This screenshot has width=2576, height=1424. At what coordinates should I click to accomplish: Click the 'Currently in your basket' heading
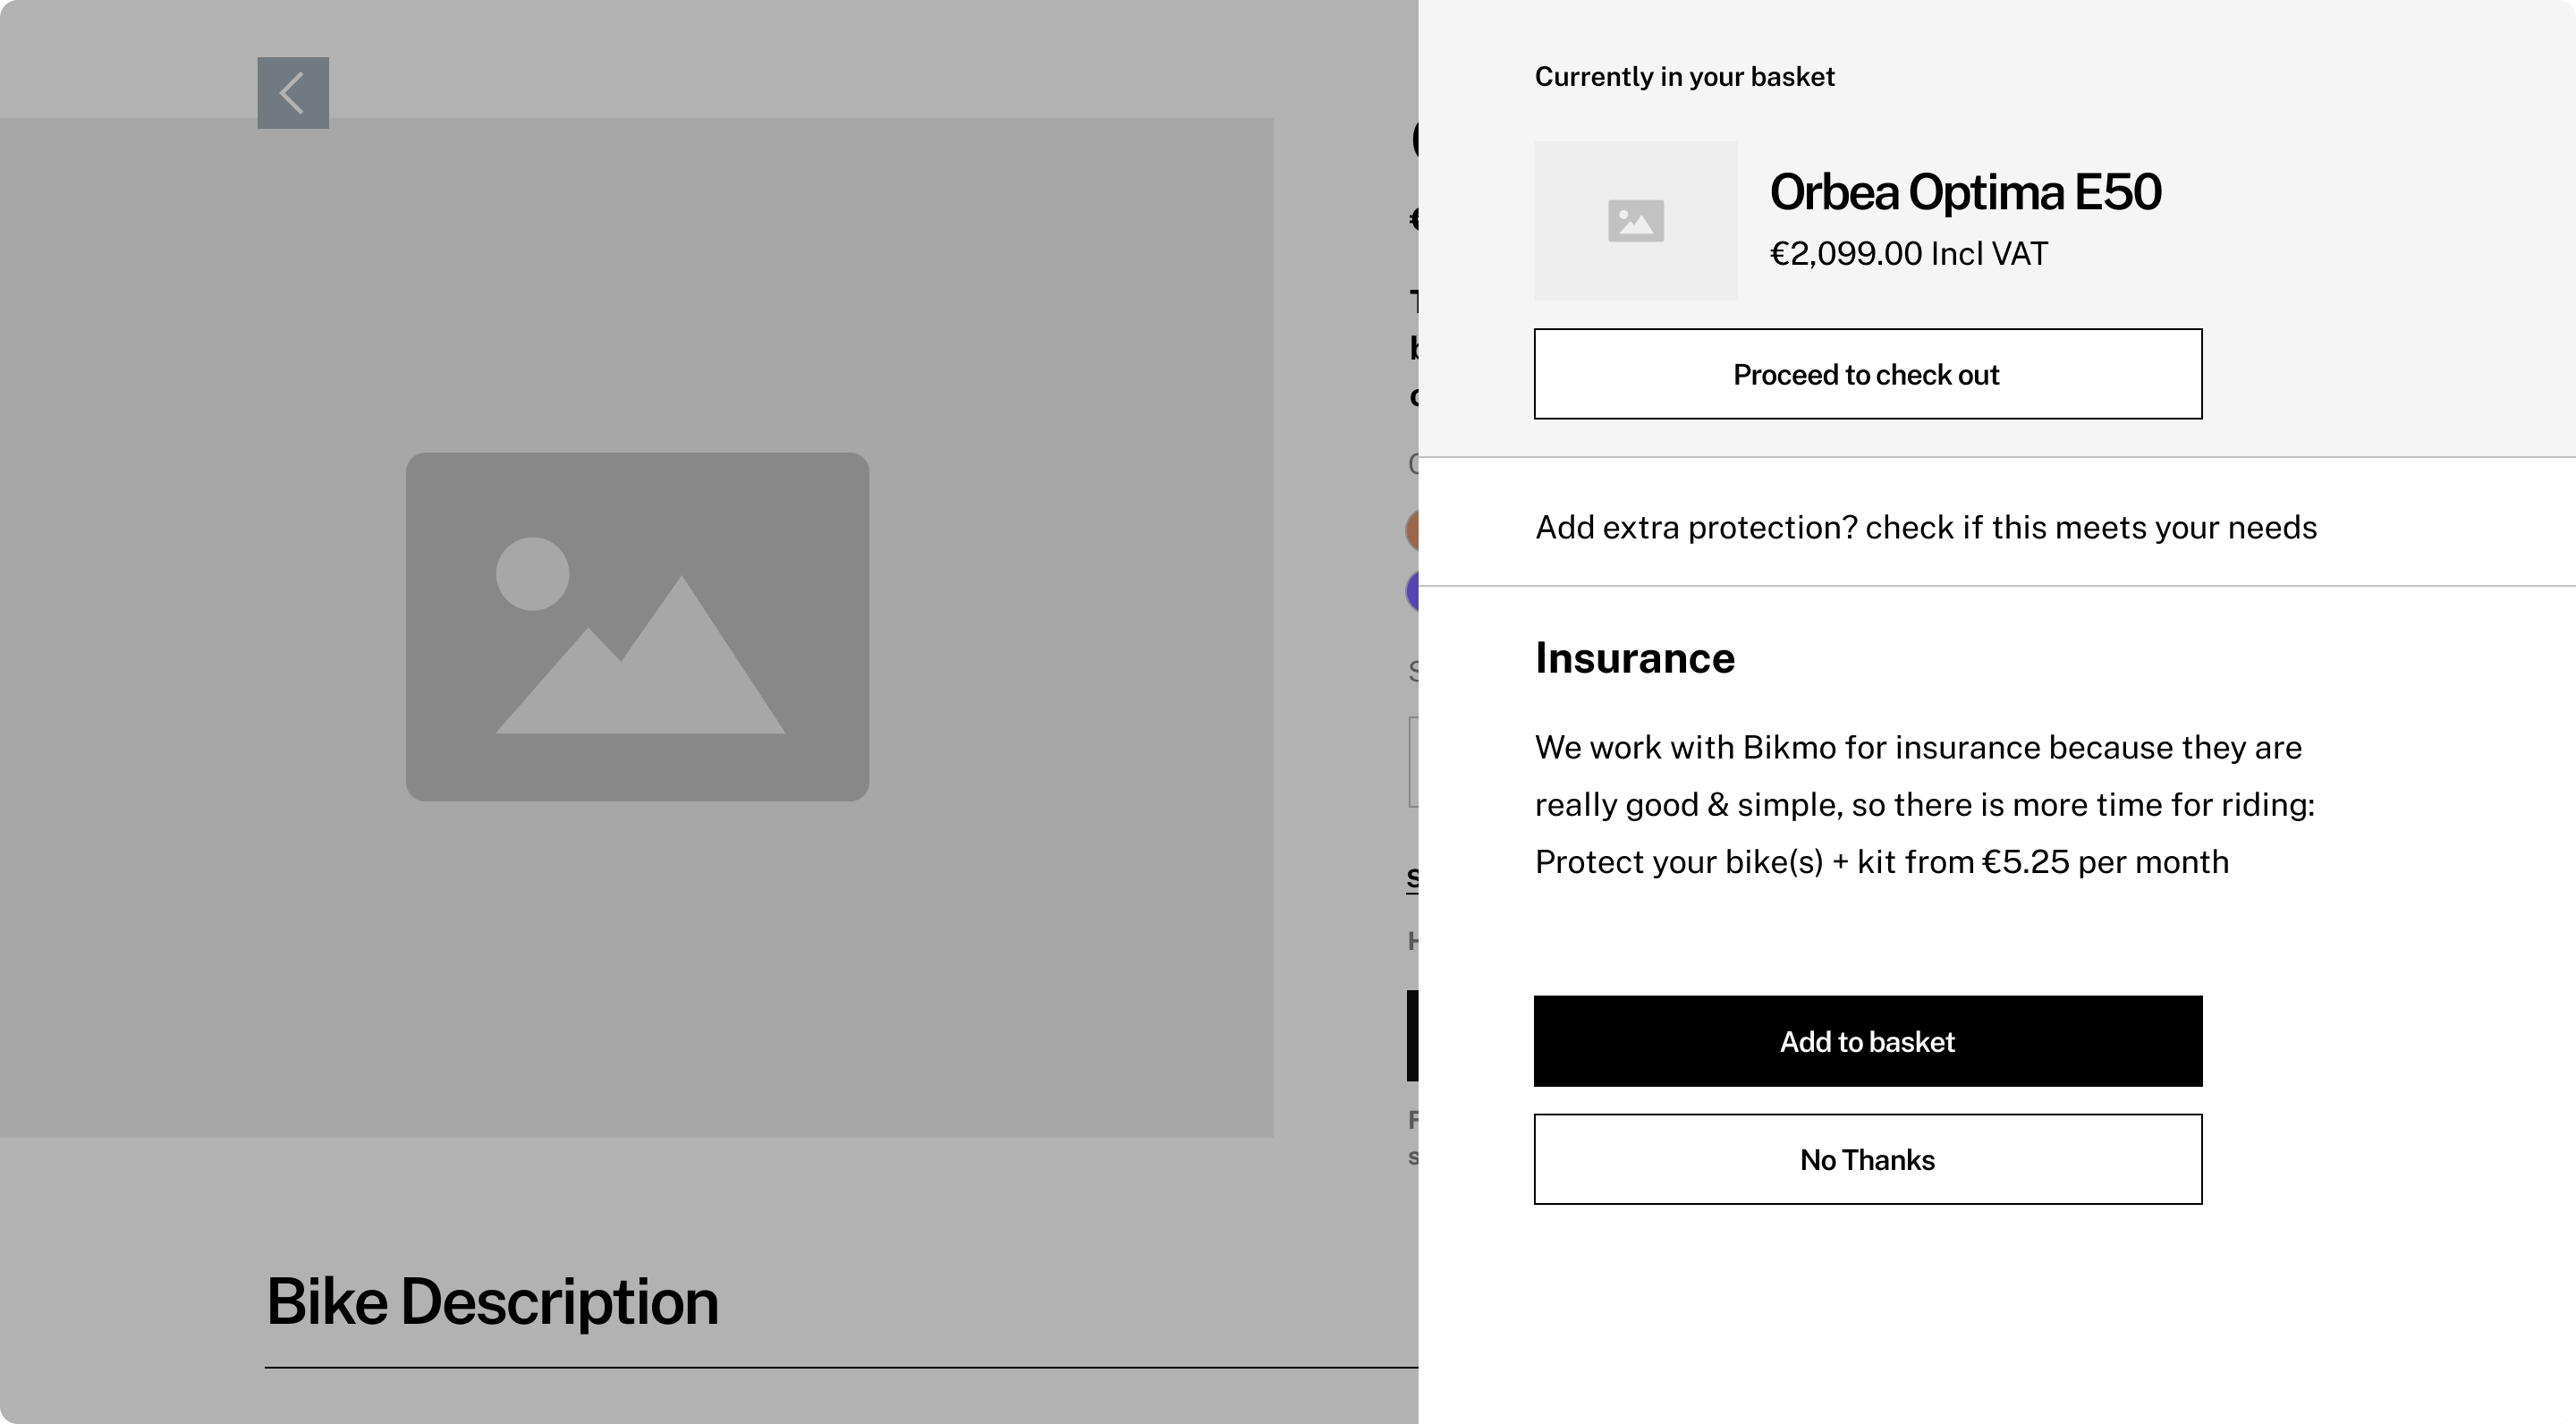(x=1684, y=77)
